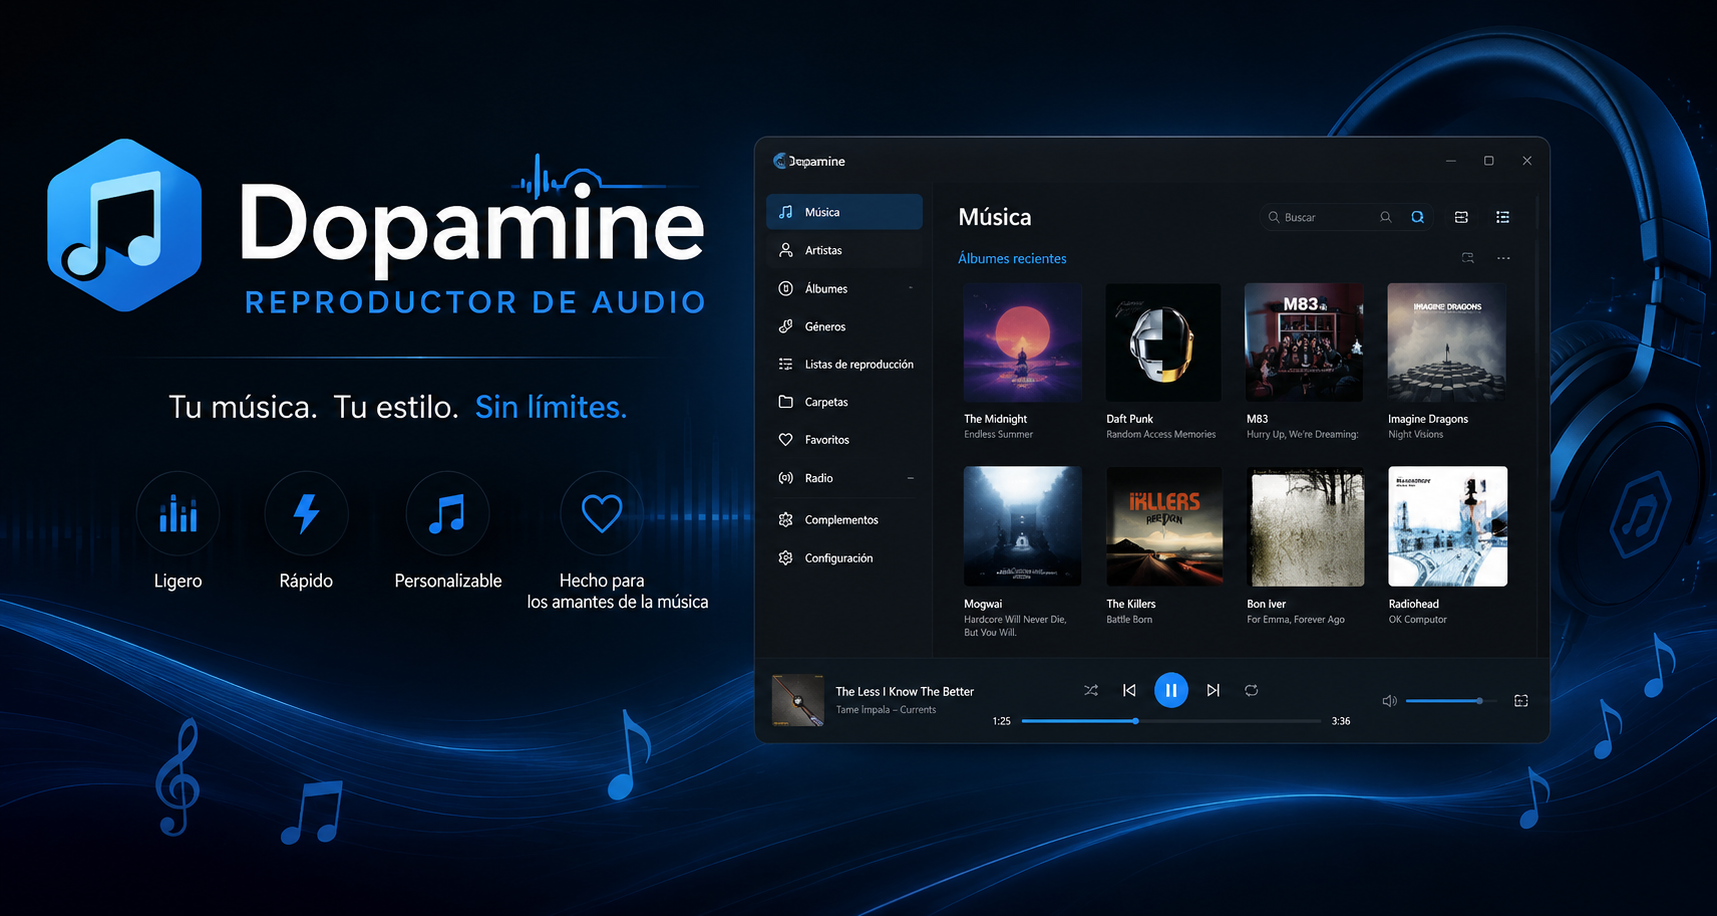Mute audio with the speaker icon
The width and height of the screenshot is (1717, 916).
click(1389, 701)
